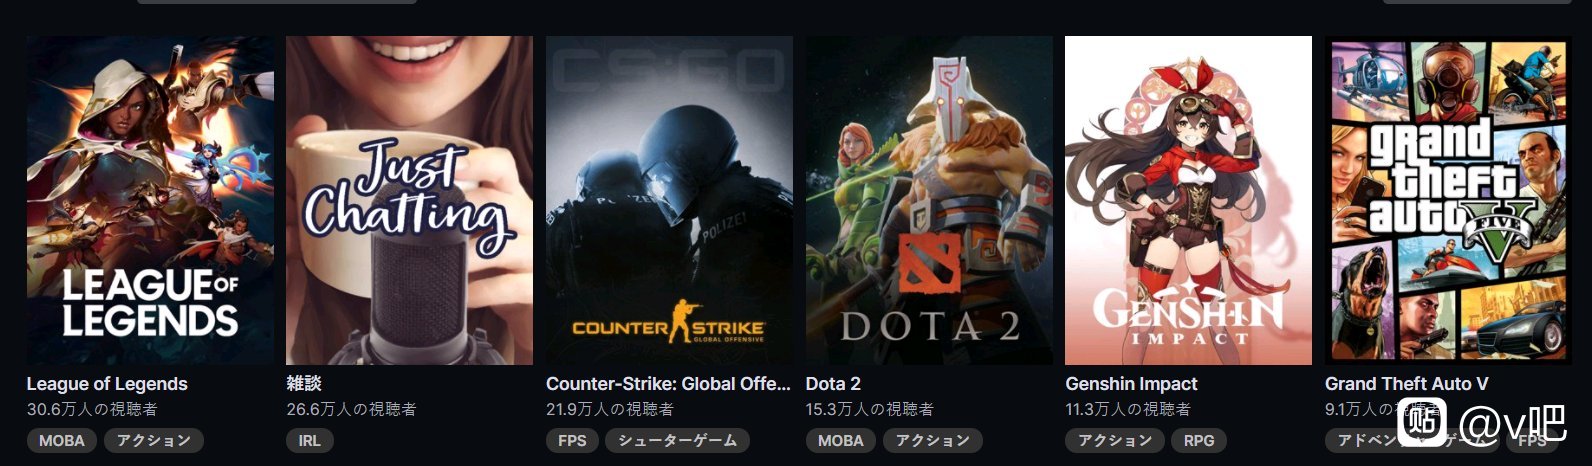Click the 30.6万人の視聴者 viewer count
Image resolution: width=1592 pixels, height=466 pixels.
(x=92, y=409)
